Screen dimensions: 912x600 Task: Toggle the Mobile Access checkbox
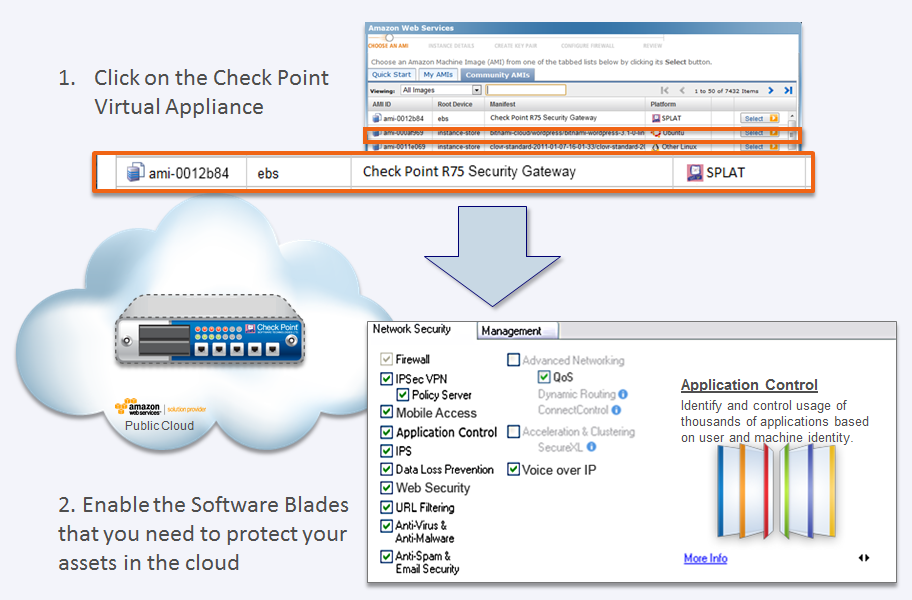pyautogui.click(x=386, y=412)
